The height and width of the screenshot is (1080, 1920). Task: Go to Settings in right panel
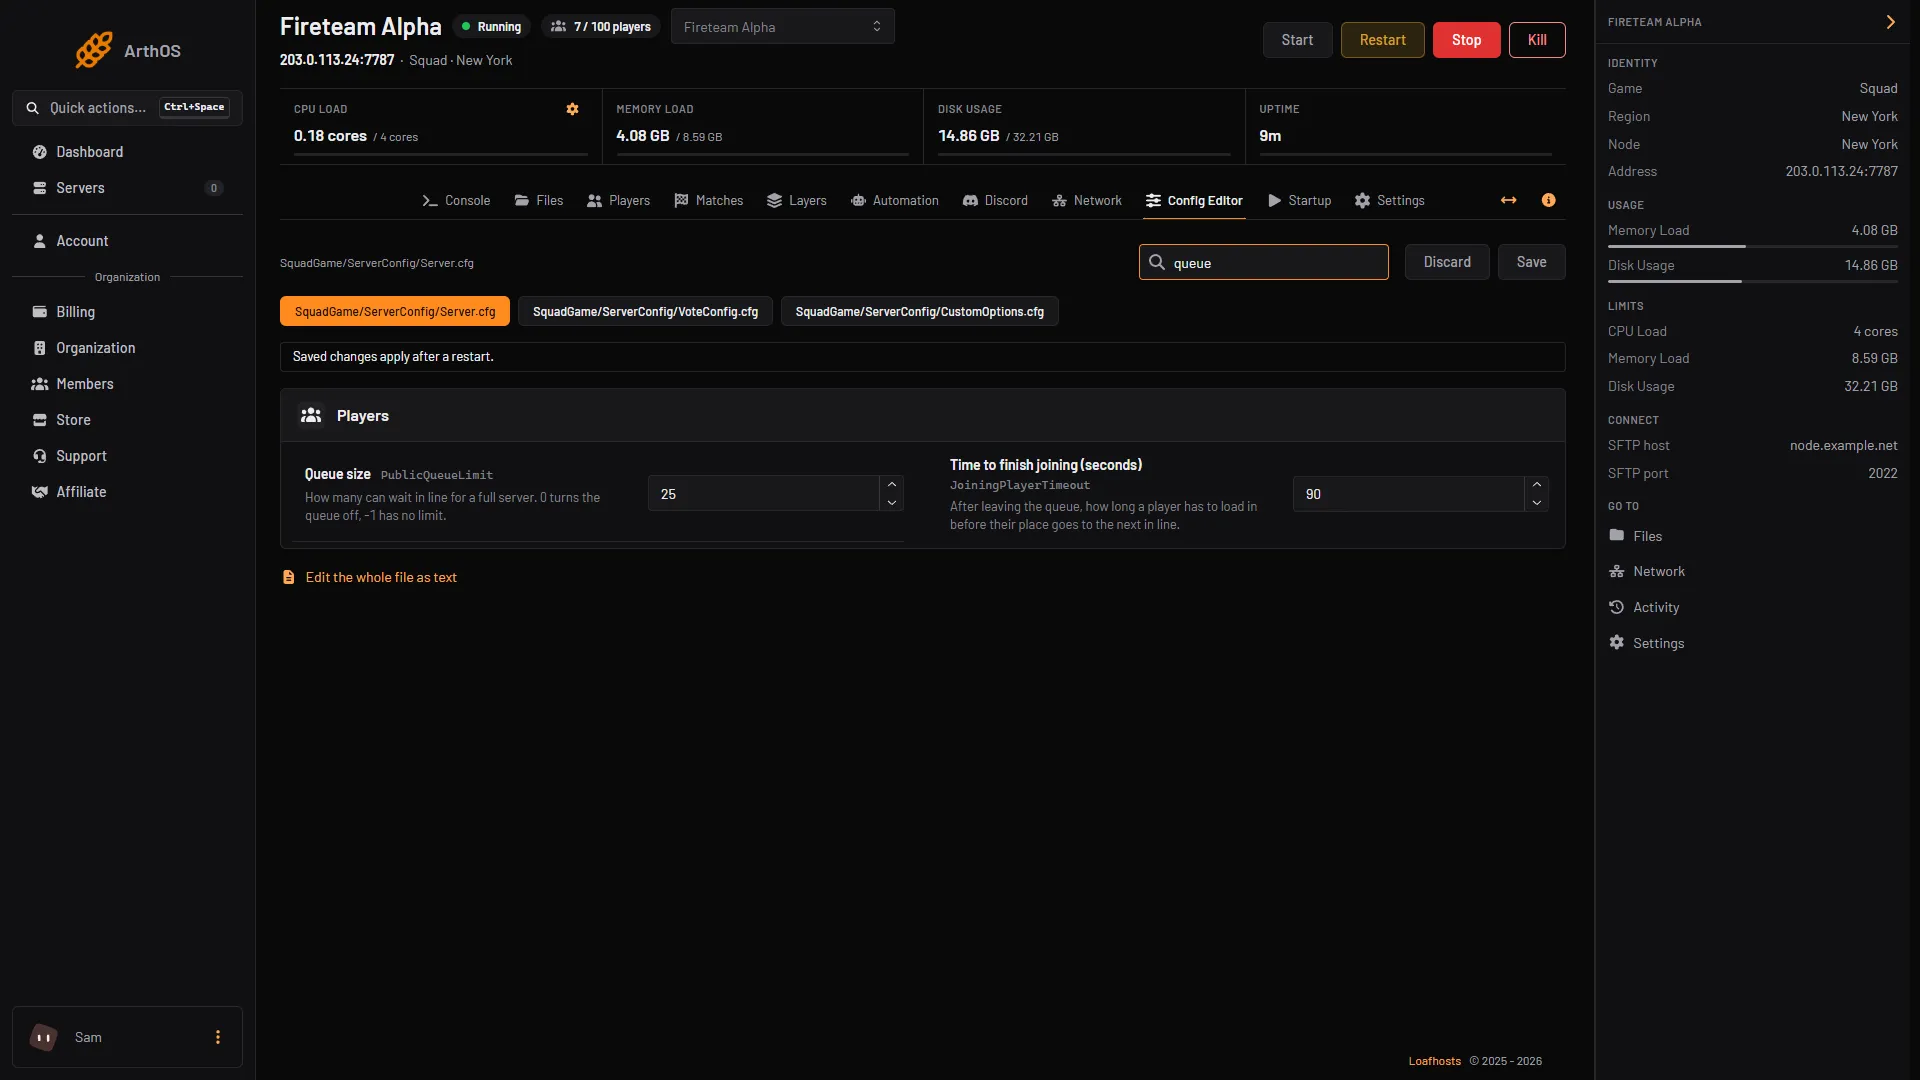point(1646,643)
